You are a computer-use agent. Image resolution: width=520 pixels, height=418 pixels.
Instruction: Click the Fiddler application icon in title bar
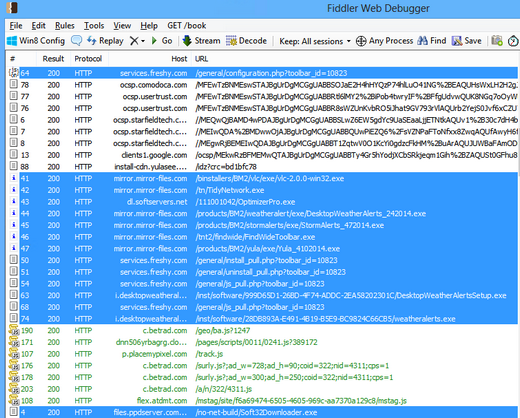point(12,8)
